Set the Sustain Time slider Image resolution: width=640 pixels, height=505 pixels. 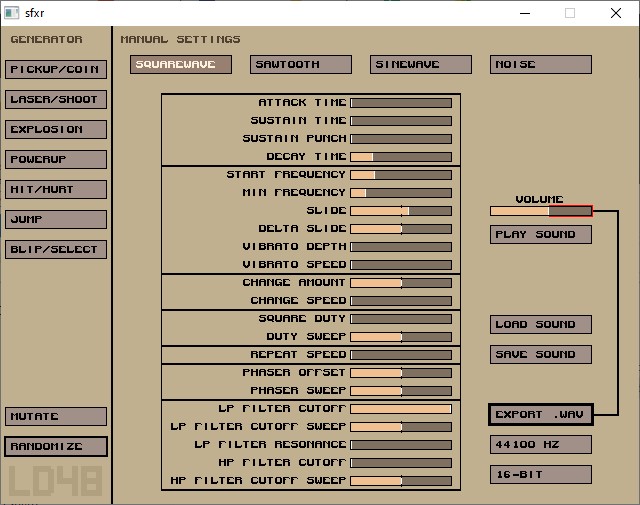(x=401, y=121)
